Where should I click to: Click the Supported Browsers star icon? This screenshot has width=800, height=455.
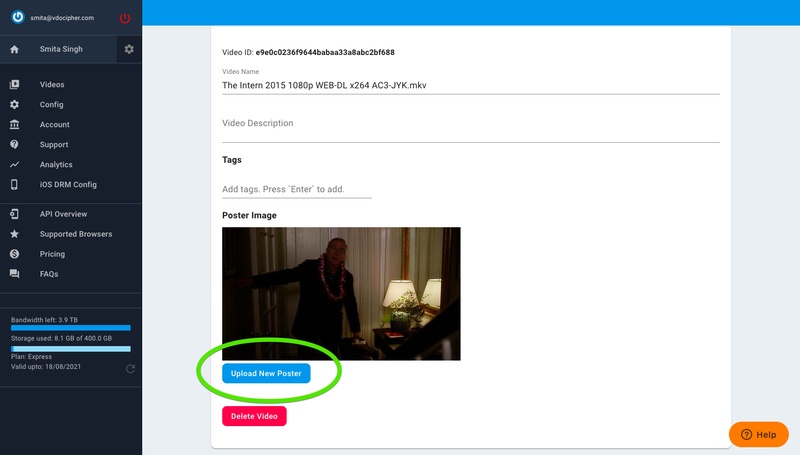point(14,234)
